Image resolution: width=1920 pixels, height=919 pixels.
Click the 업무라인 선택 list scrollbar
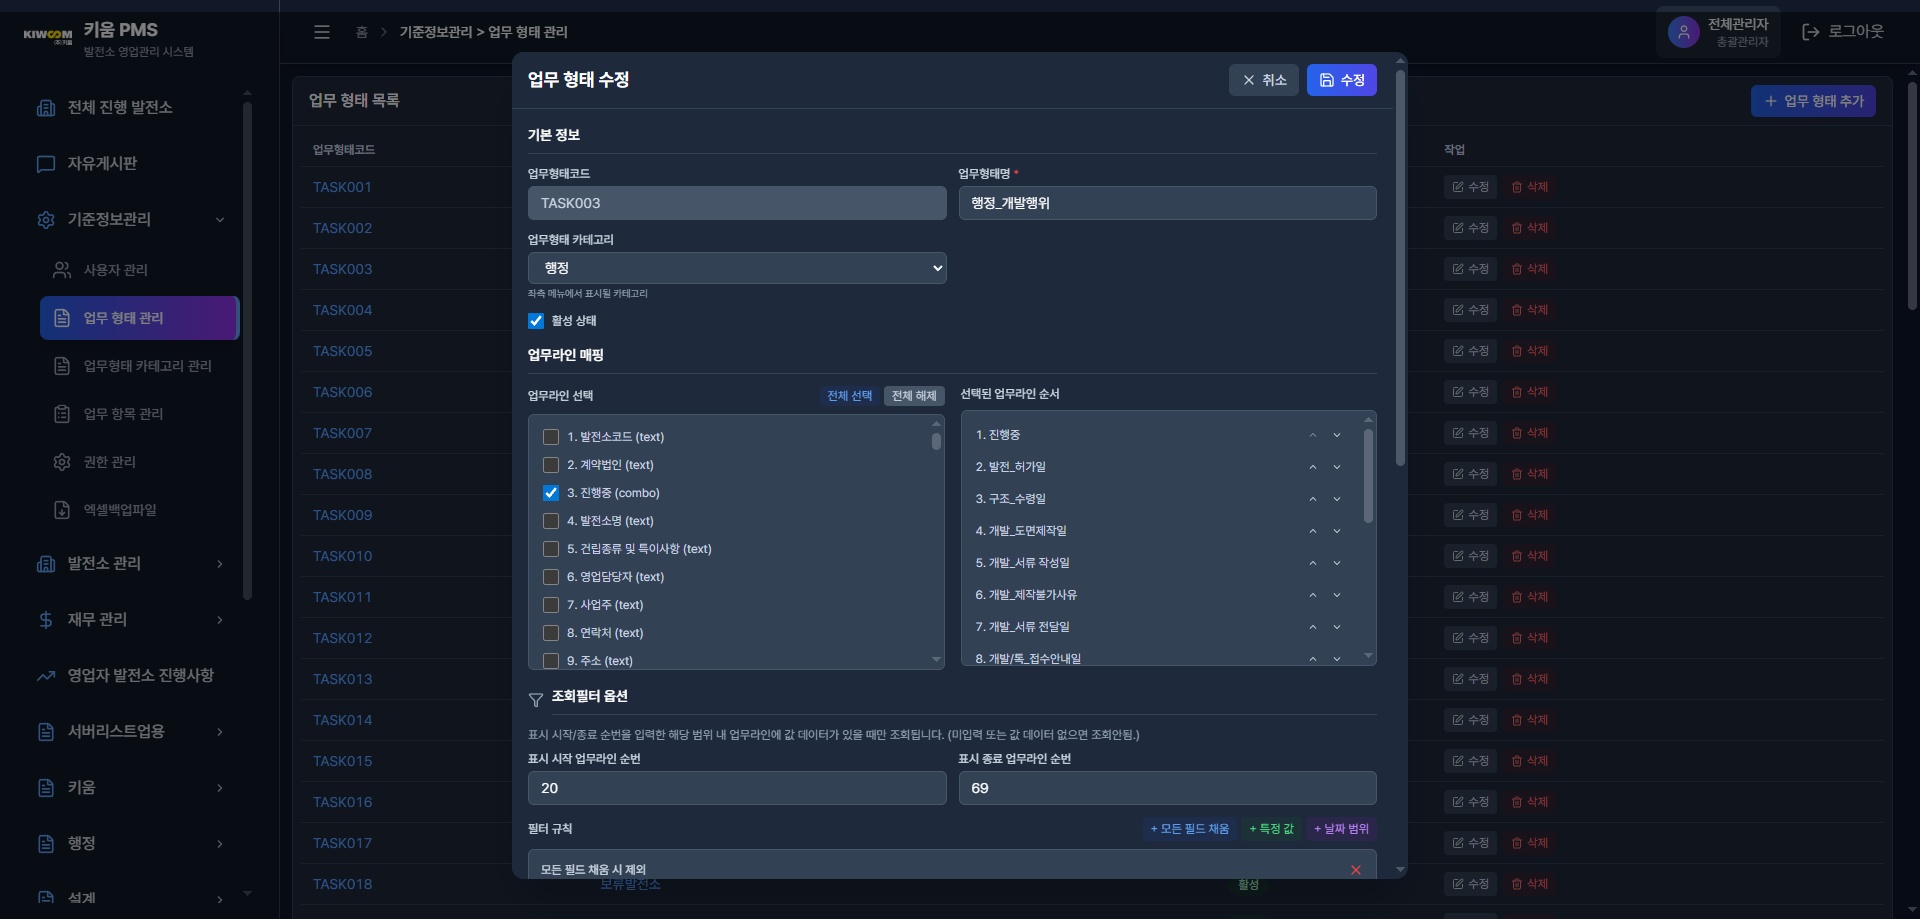coord(936,441)
